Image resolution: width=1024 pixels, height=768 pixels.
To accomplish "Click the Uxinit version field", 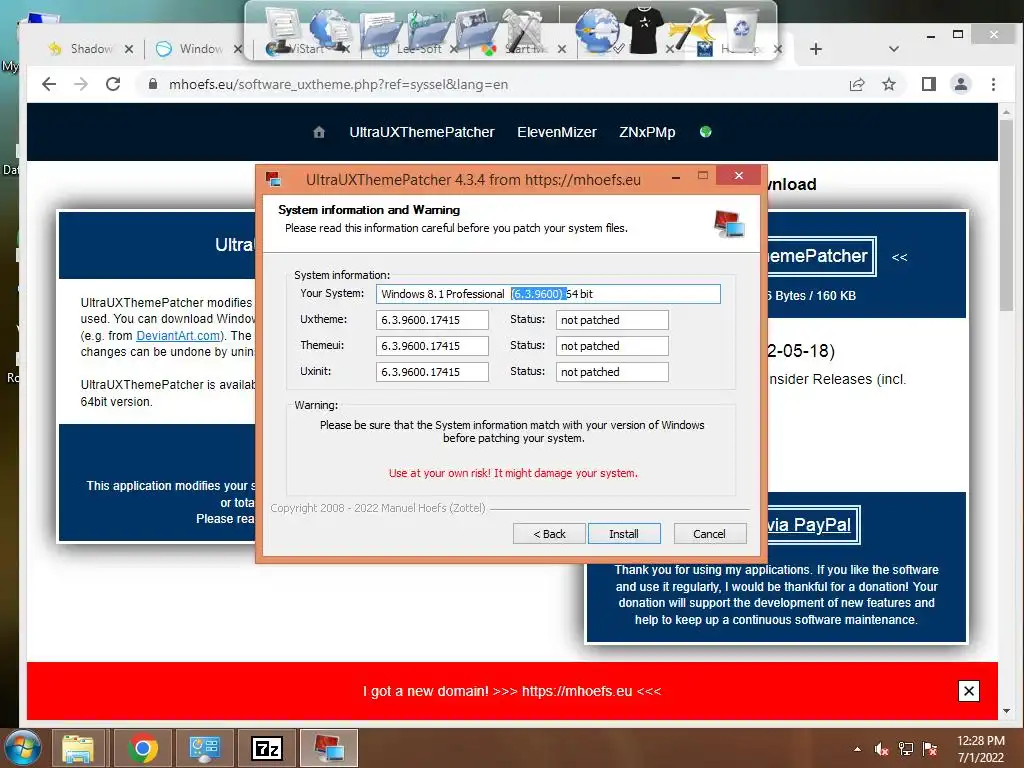I will [x=432, y=372].
